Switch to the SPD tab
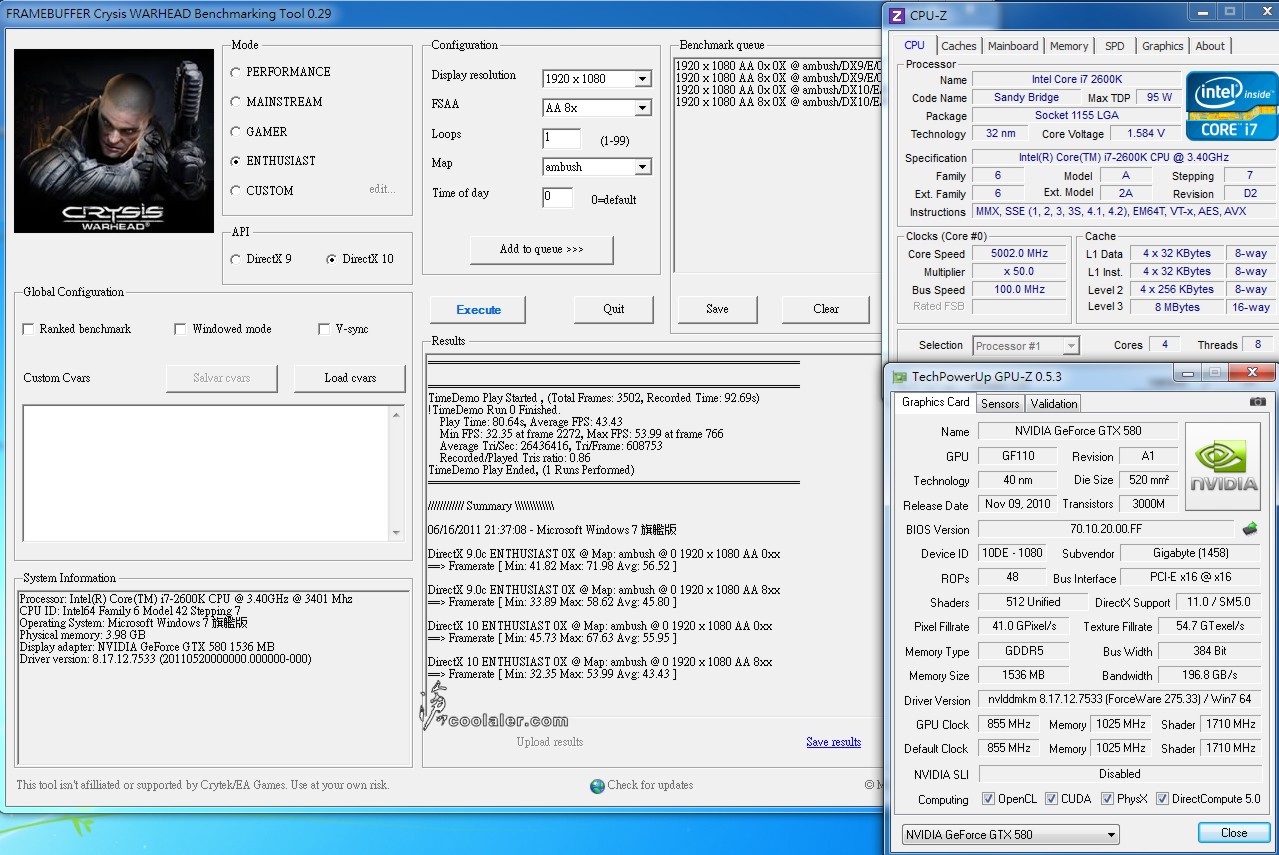 pos(1114,46)
